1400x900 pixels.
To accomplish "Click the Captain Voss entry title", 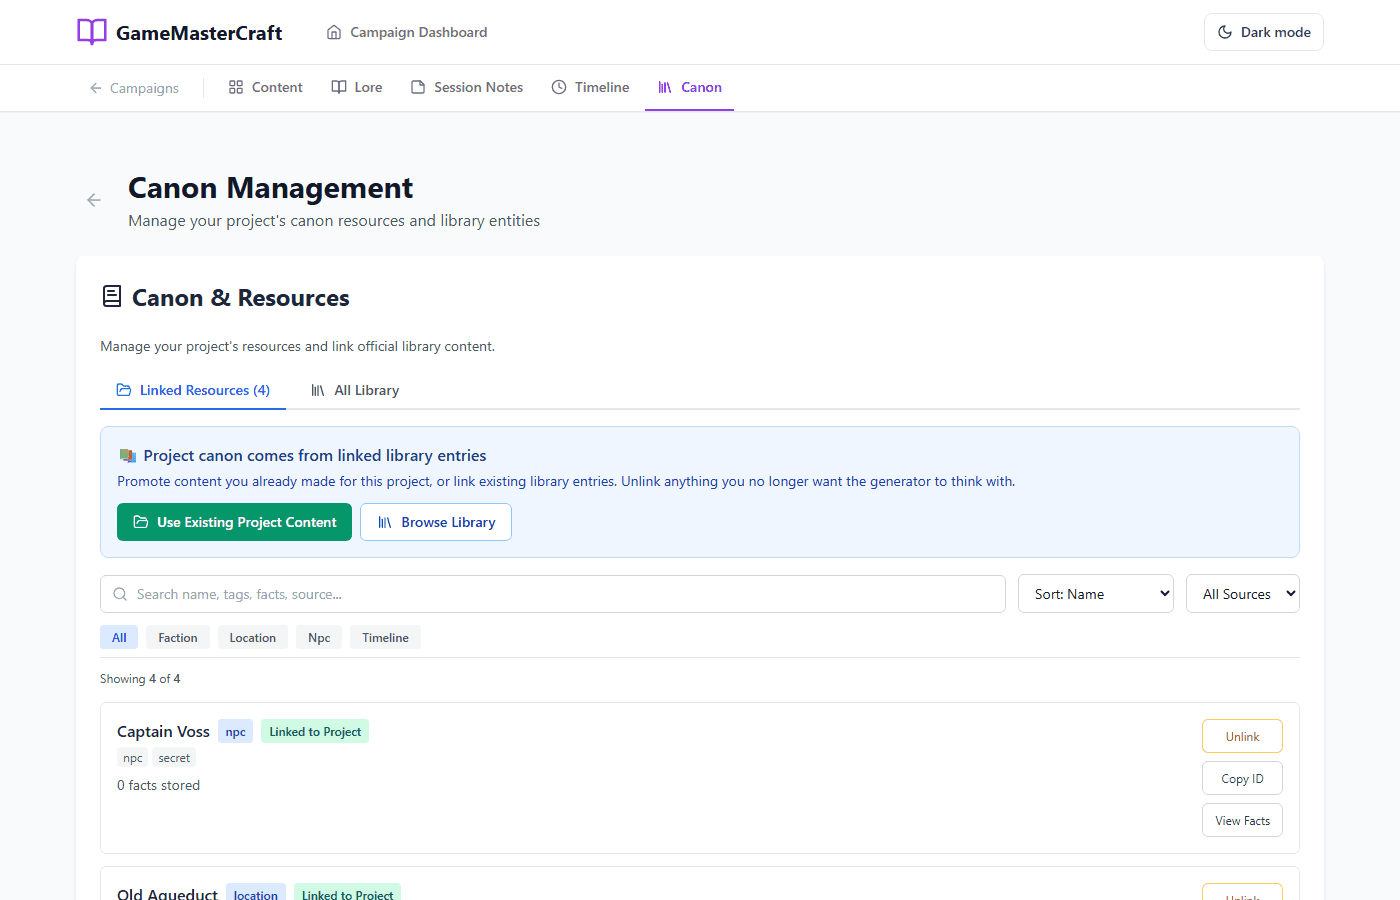I will (163, 732).
